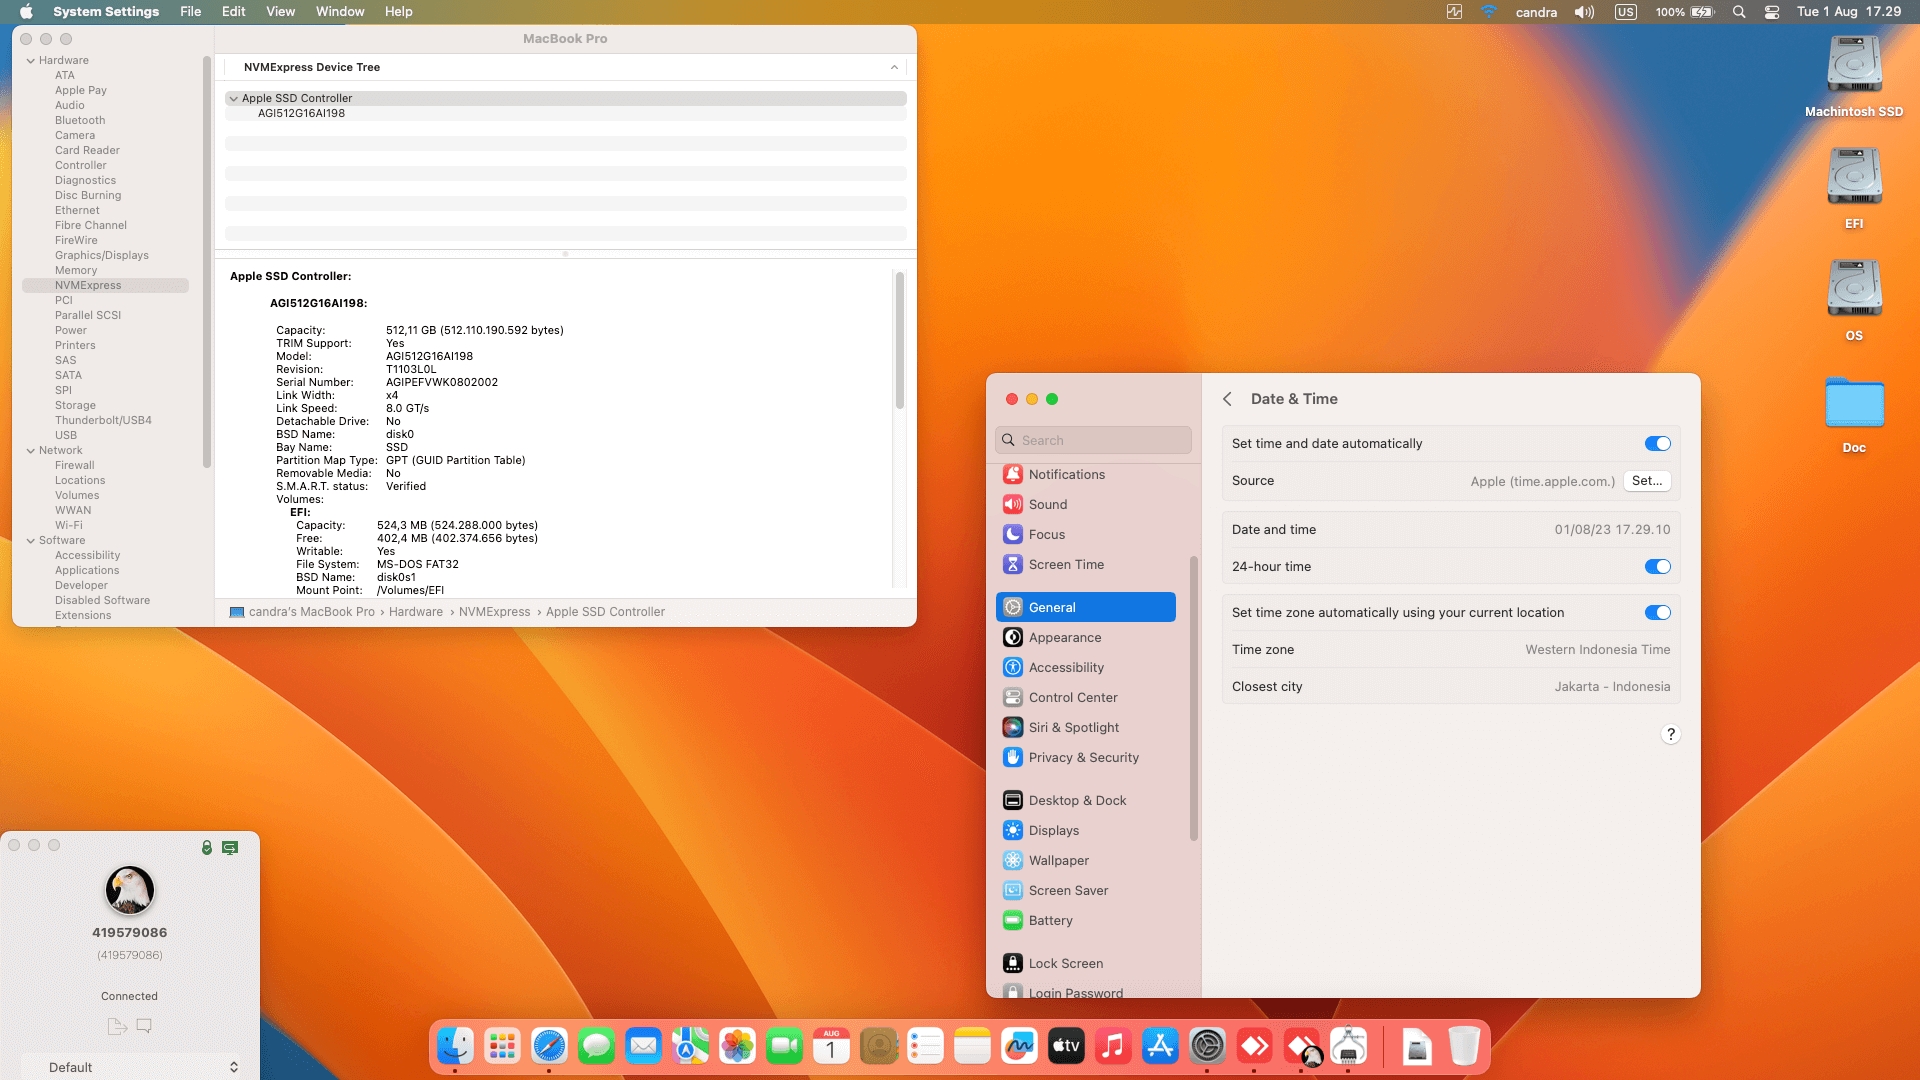Collapse the NVMExpress Device Tree section
This screenshot has height=1080, width=1920.
point(895,67)
